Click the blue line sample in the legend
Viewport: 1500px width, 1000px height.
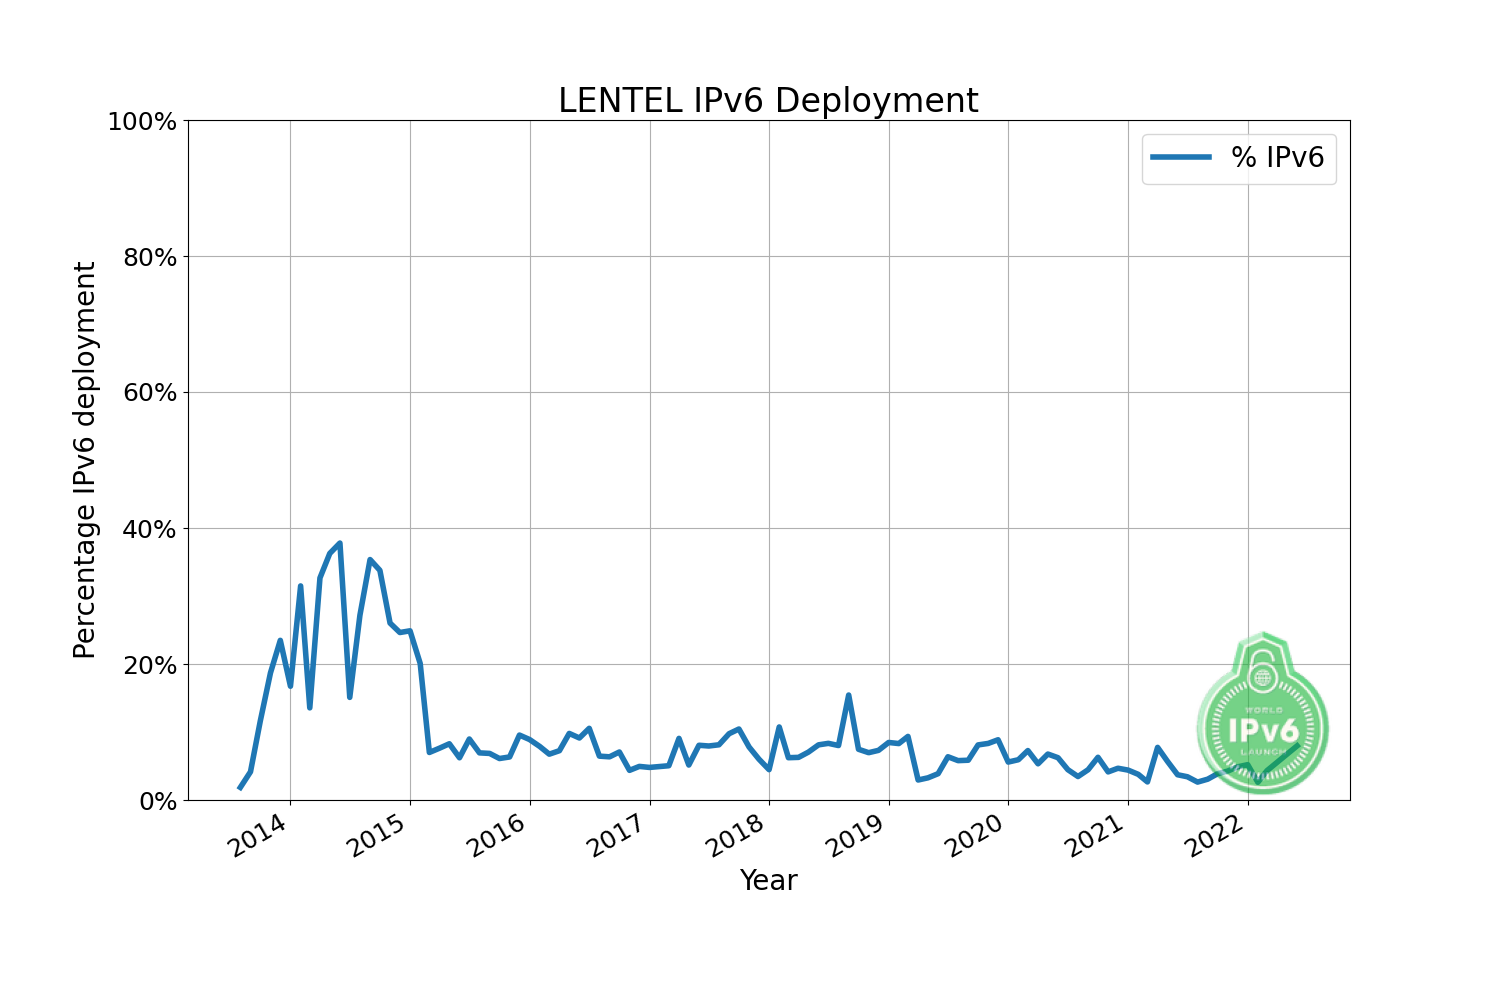click(1181, 157)
